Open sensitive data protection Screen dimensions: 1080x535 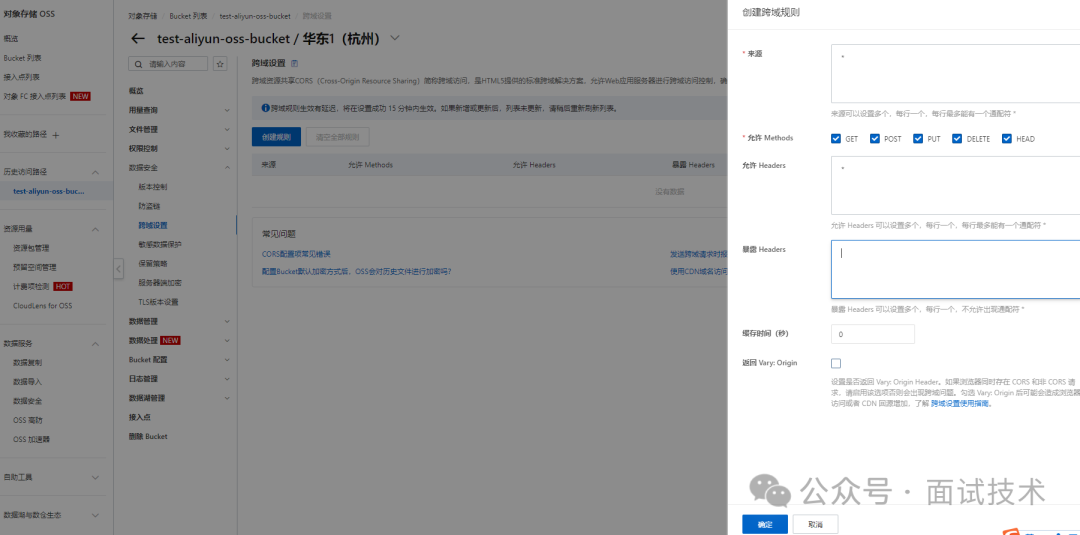click(160, 244)
